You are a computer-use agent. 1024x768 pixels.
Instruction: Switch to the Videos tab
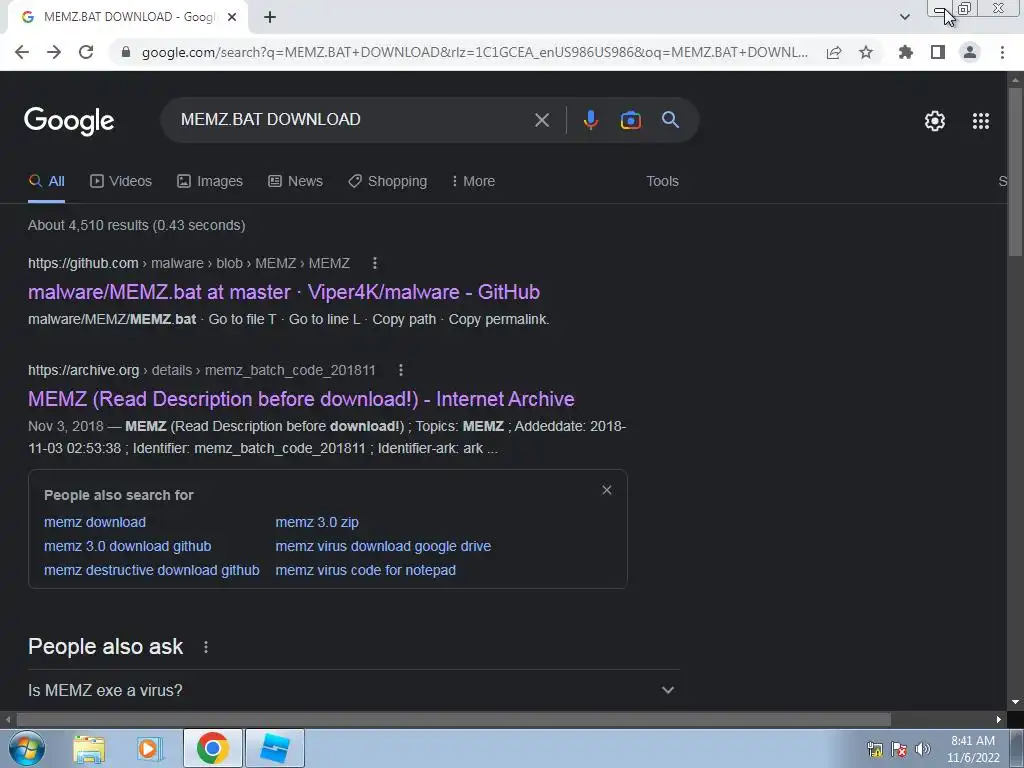coord(121,182)
